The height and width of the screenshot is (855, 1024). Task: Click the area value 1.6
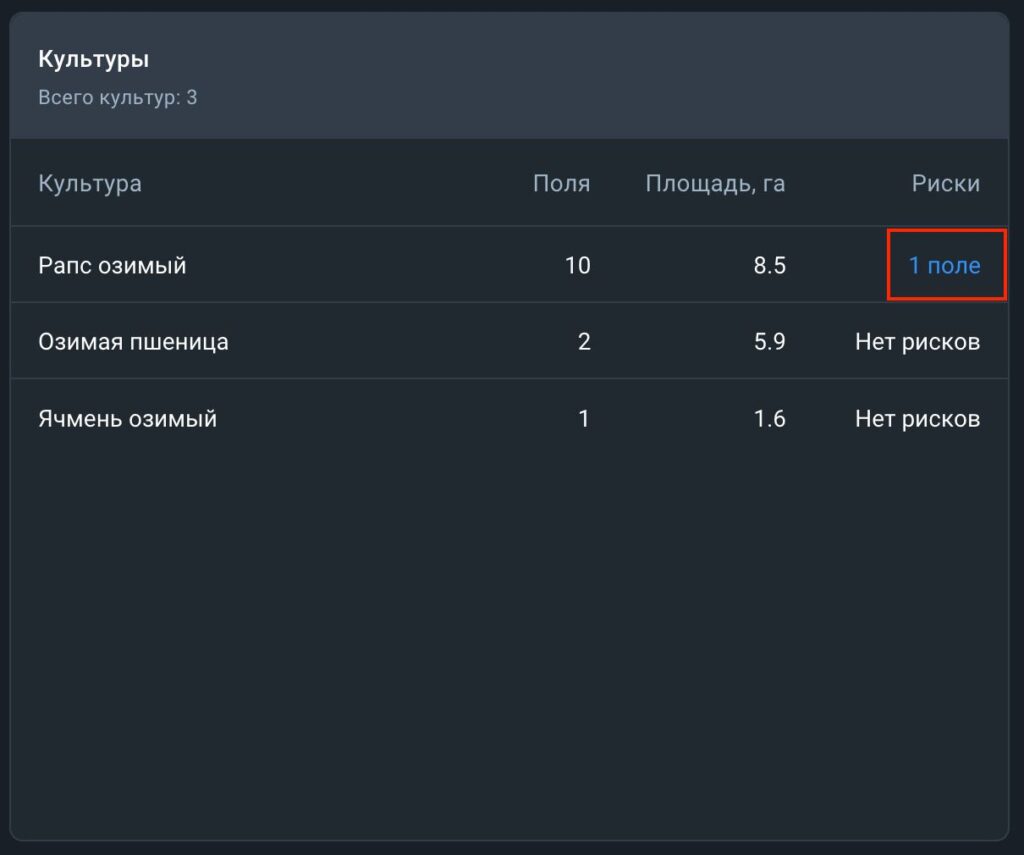(769, 418)
